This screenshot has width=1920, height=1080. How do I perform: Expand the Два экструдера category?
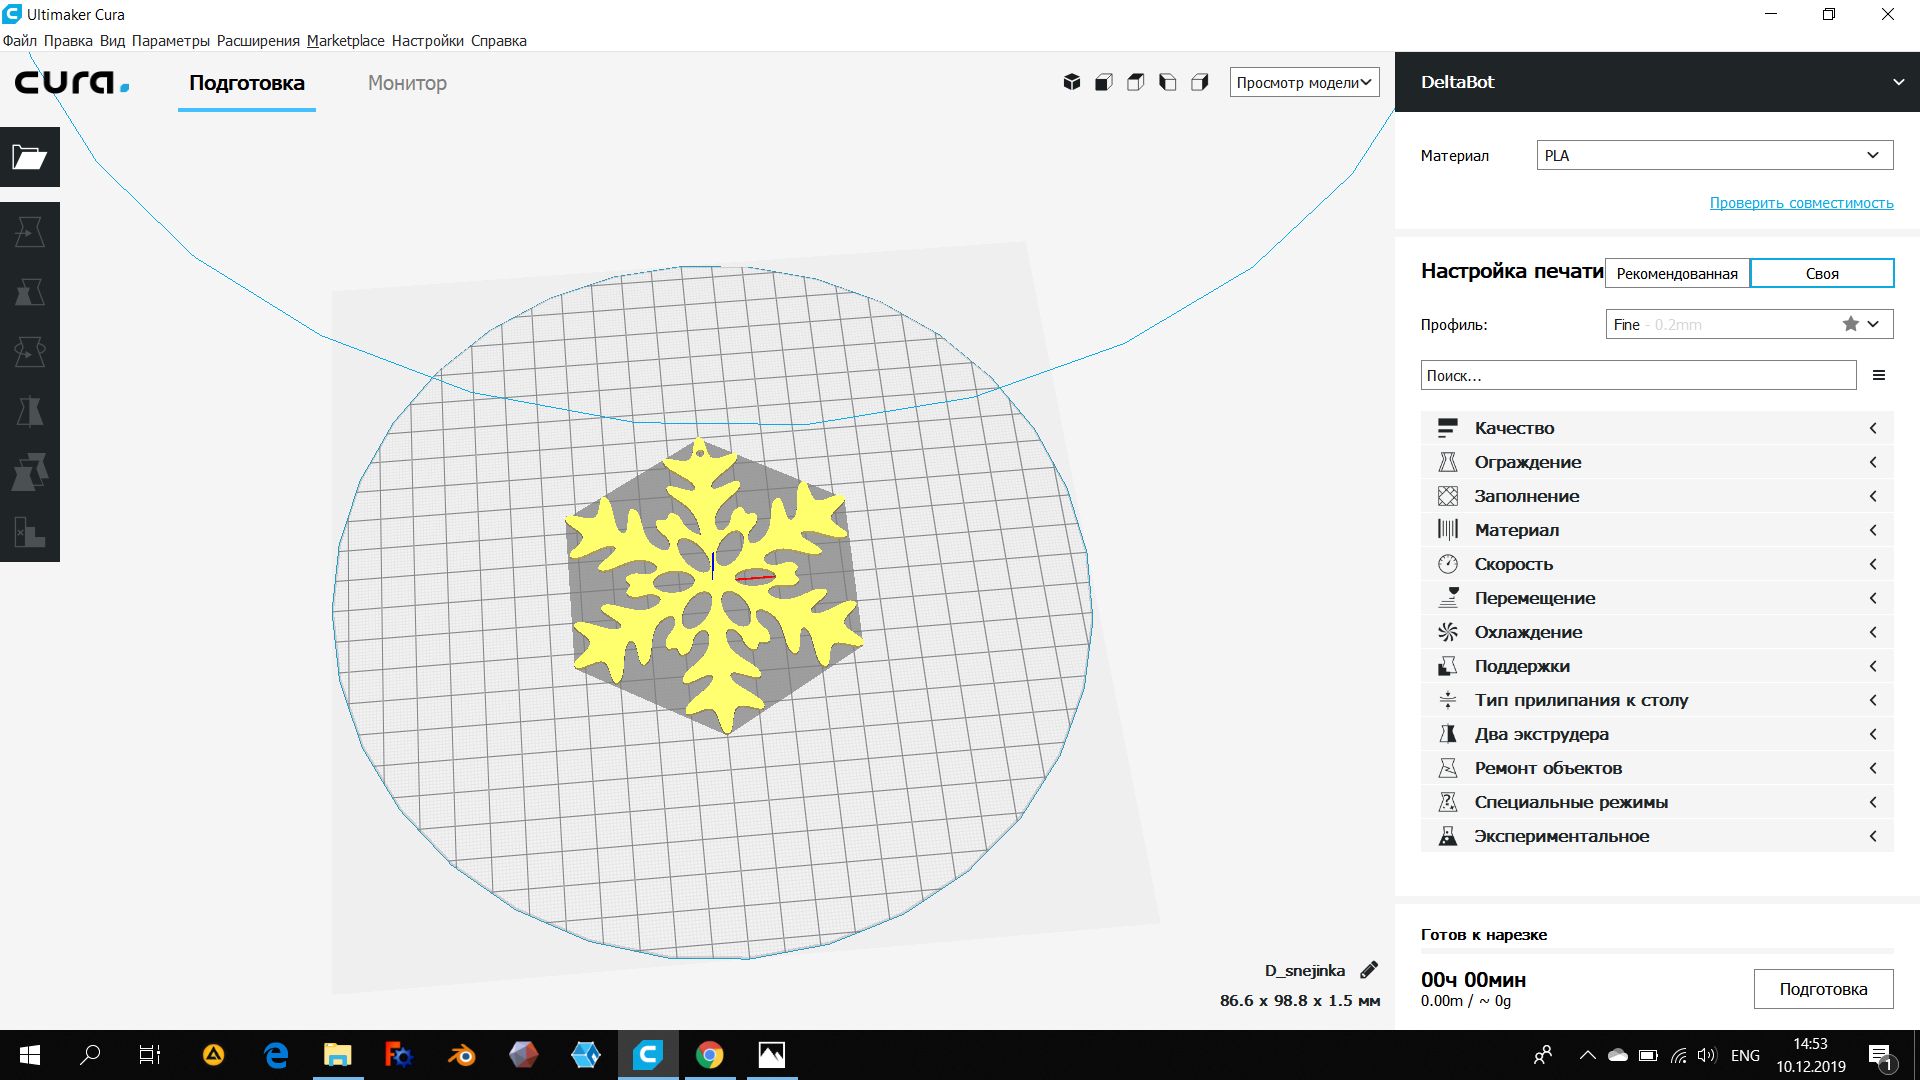tap(1657, 734)
